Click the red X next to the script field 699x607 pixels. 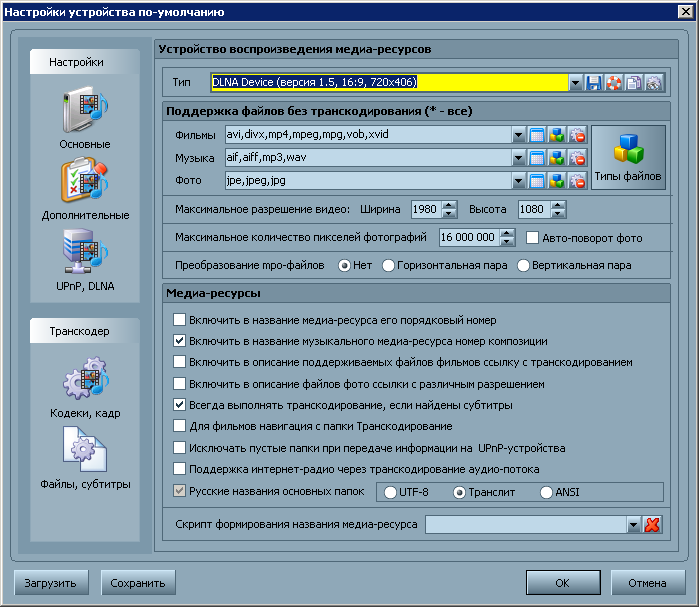[x=652, y=525]
